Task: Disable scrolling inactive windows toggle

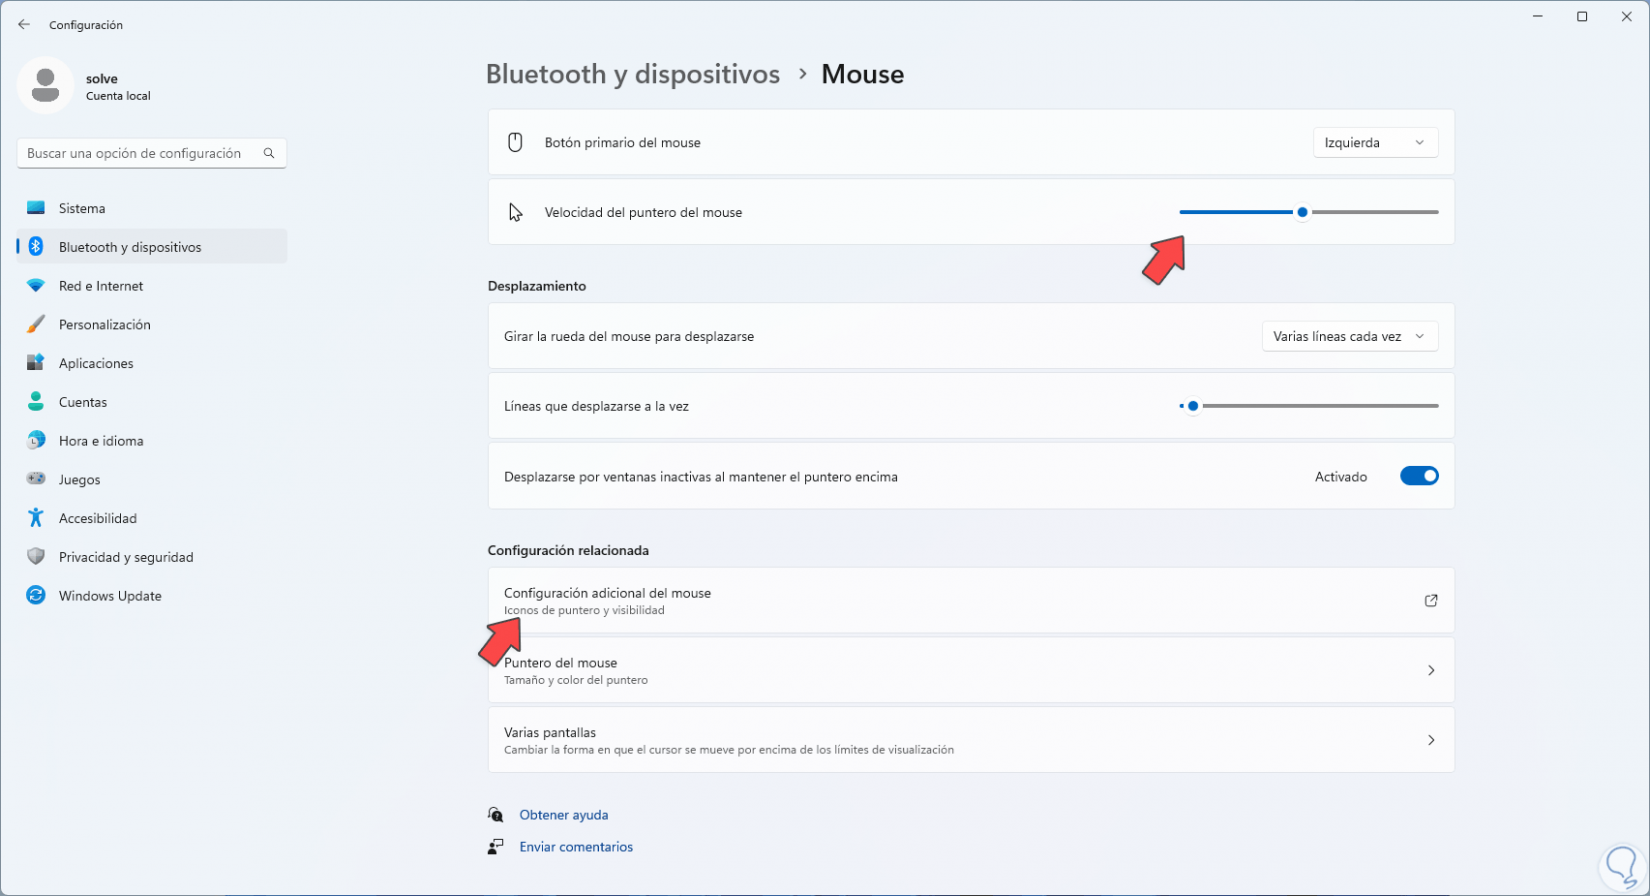Action: click(x=1419, y=477)
